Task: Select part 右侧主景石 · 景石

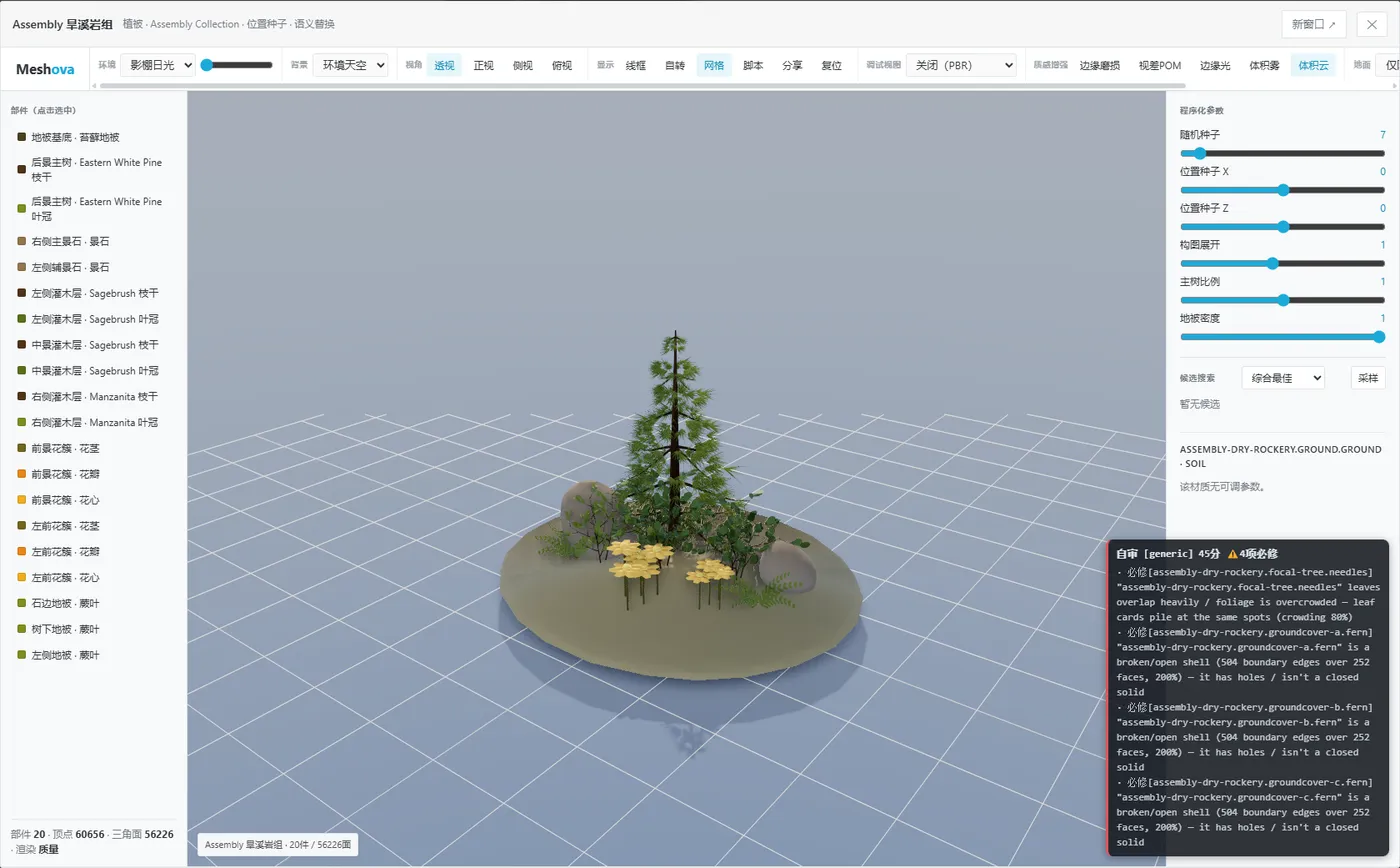Action: click(x=93, y=241)
